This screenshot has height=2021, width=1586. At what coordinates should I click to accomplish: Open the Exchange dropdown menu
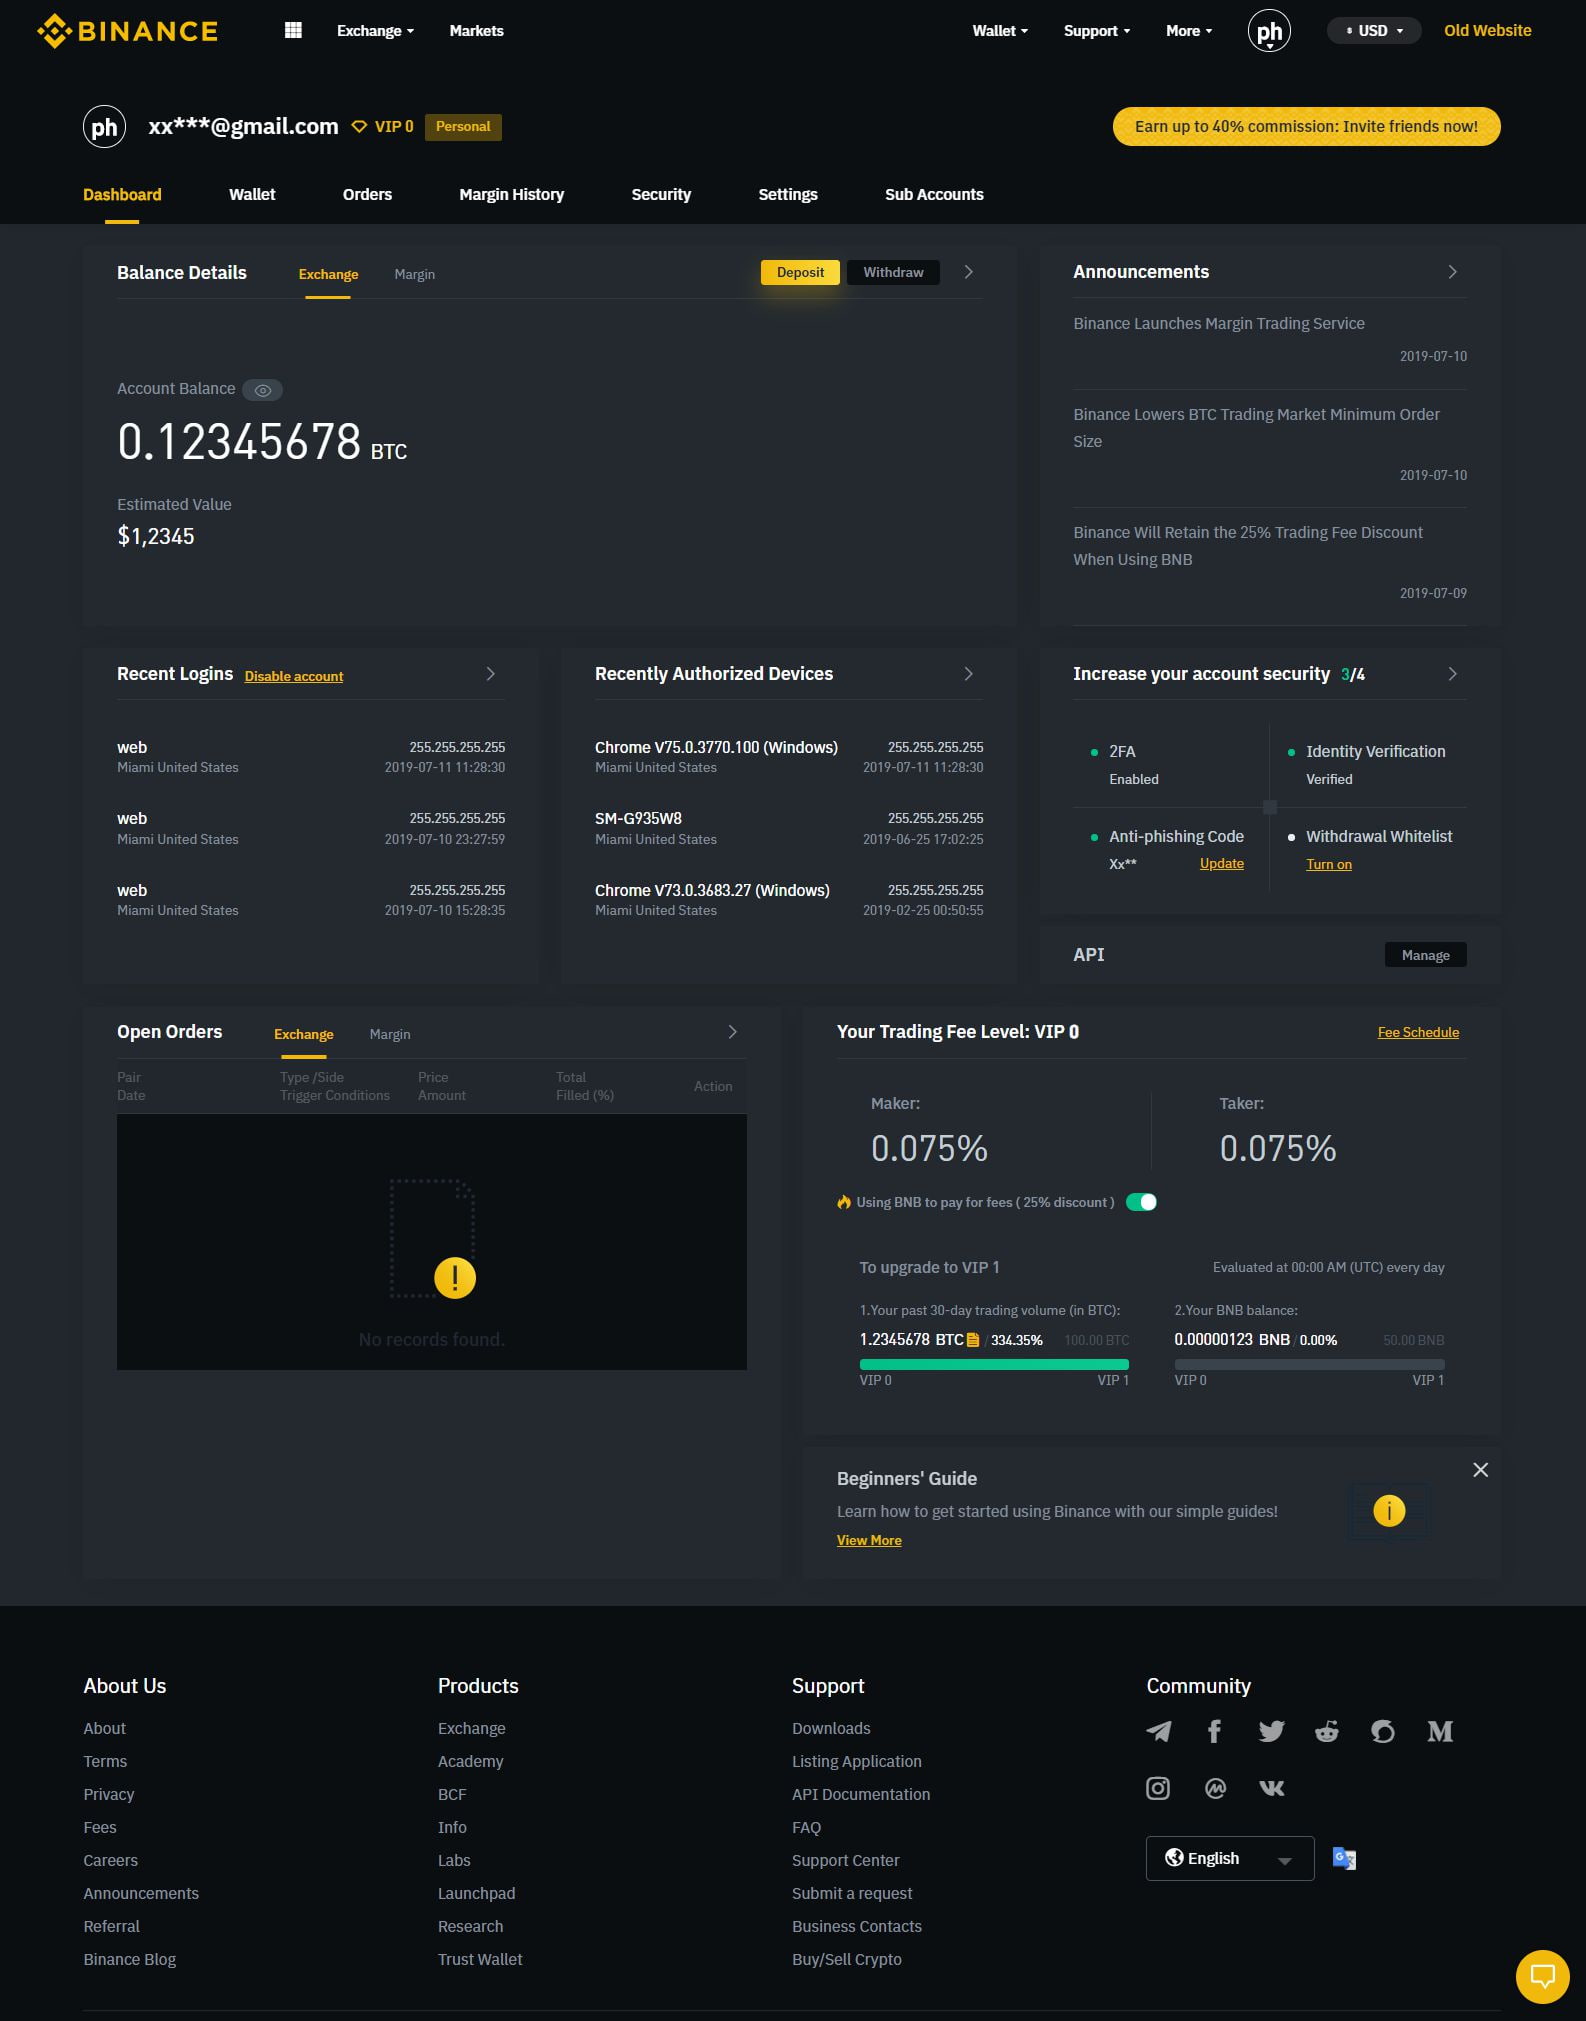click(375, 31)
